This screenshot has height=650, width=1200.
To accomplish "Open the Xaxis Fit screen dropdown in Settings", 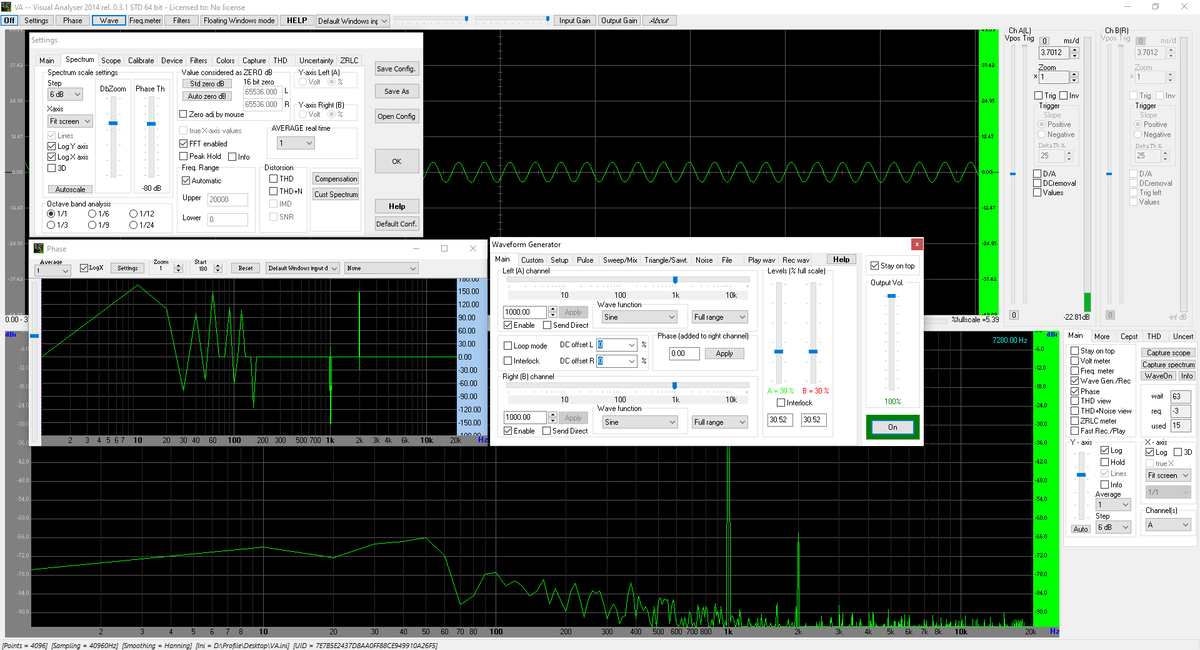I will point(70,121).
